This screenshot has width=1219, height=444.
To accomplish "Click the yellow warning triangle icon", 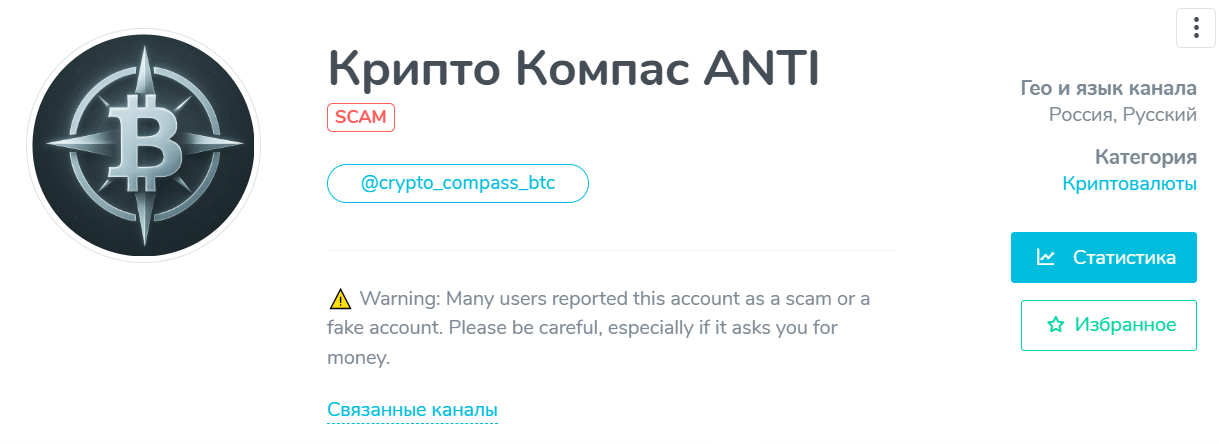I will 340,298.
